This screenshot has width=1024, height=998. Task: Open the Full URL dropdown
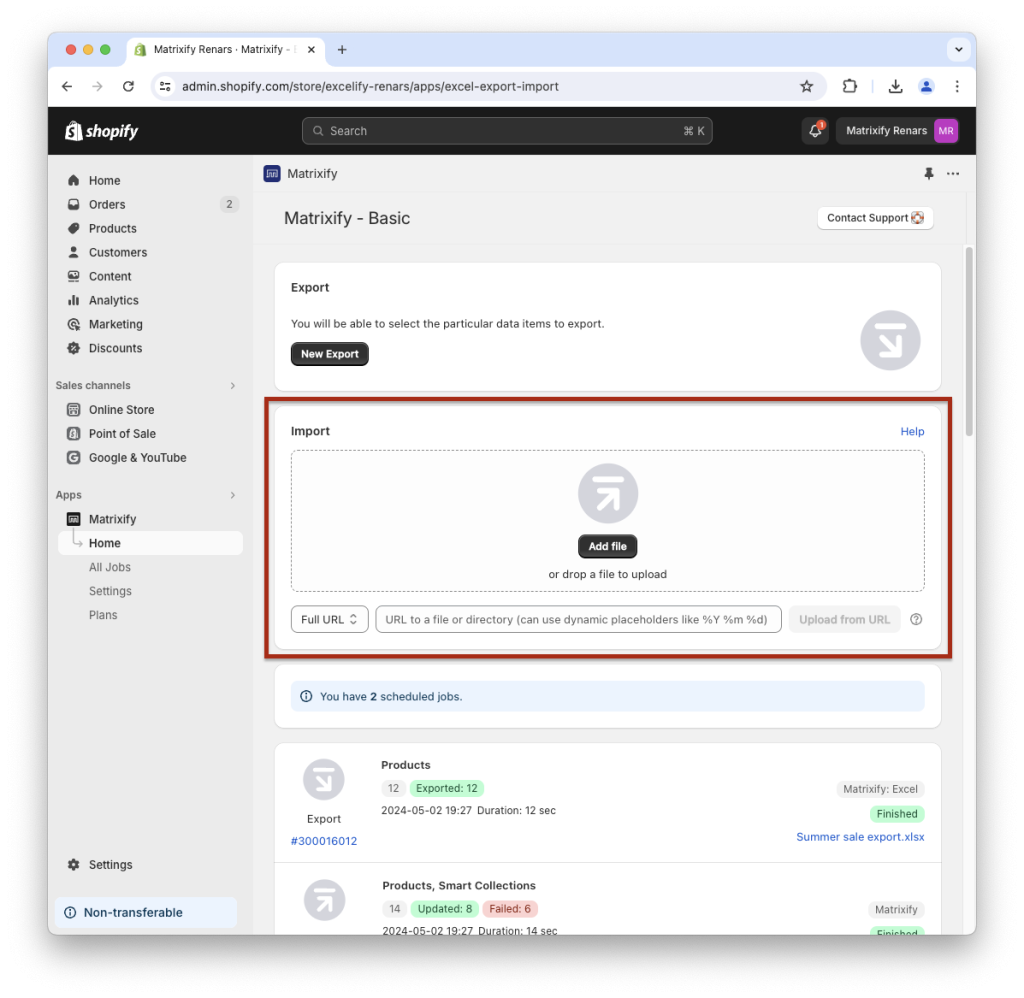(329, 619)
